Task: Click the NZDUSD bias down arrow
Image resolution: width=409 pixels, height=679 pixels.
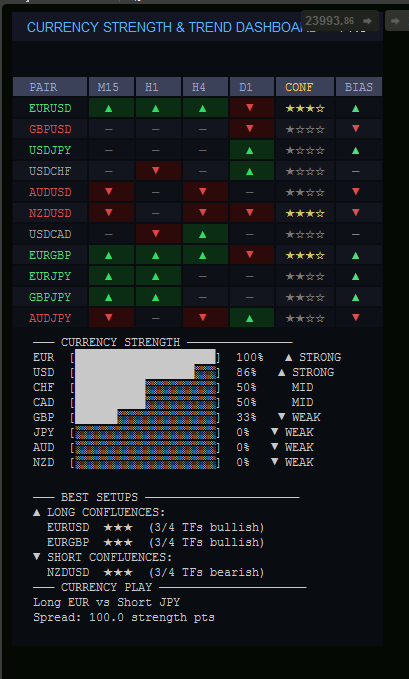Action: click(x=356, y=213)
